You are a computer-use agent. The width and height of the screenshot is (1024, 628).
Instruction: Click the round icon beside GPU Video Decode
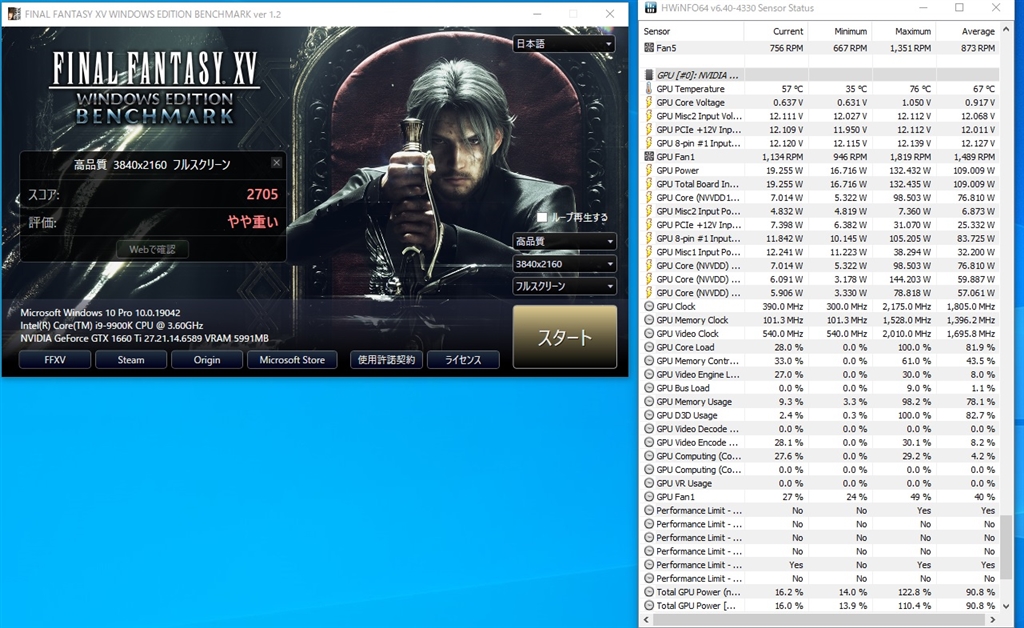click(648, 429)
